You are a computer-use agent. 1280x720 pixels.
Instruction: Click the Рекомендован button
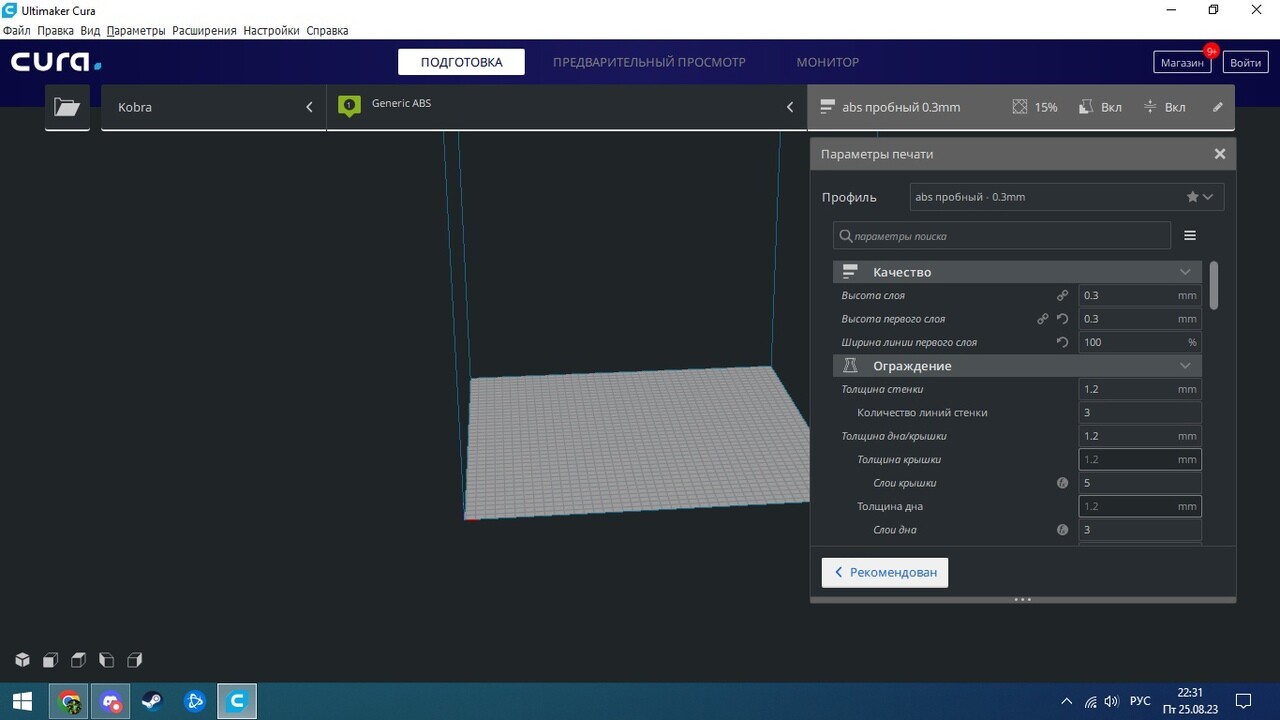[x=885, y=572]
